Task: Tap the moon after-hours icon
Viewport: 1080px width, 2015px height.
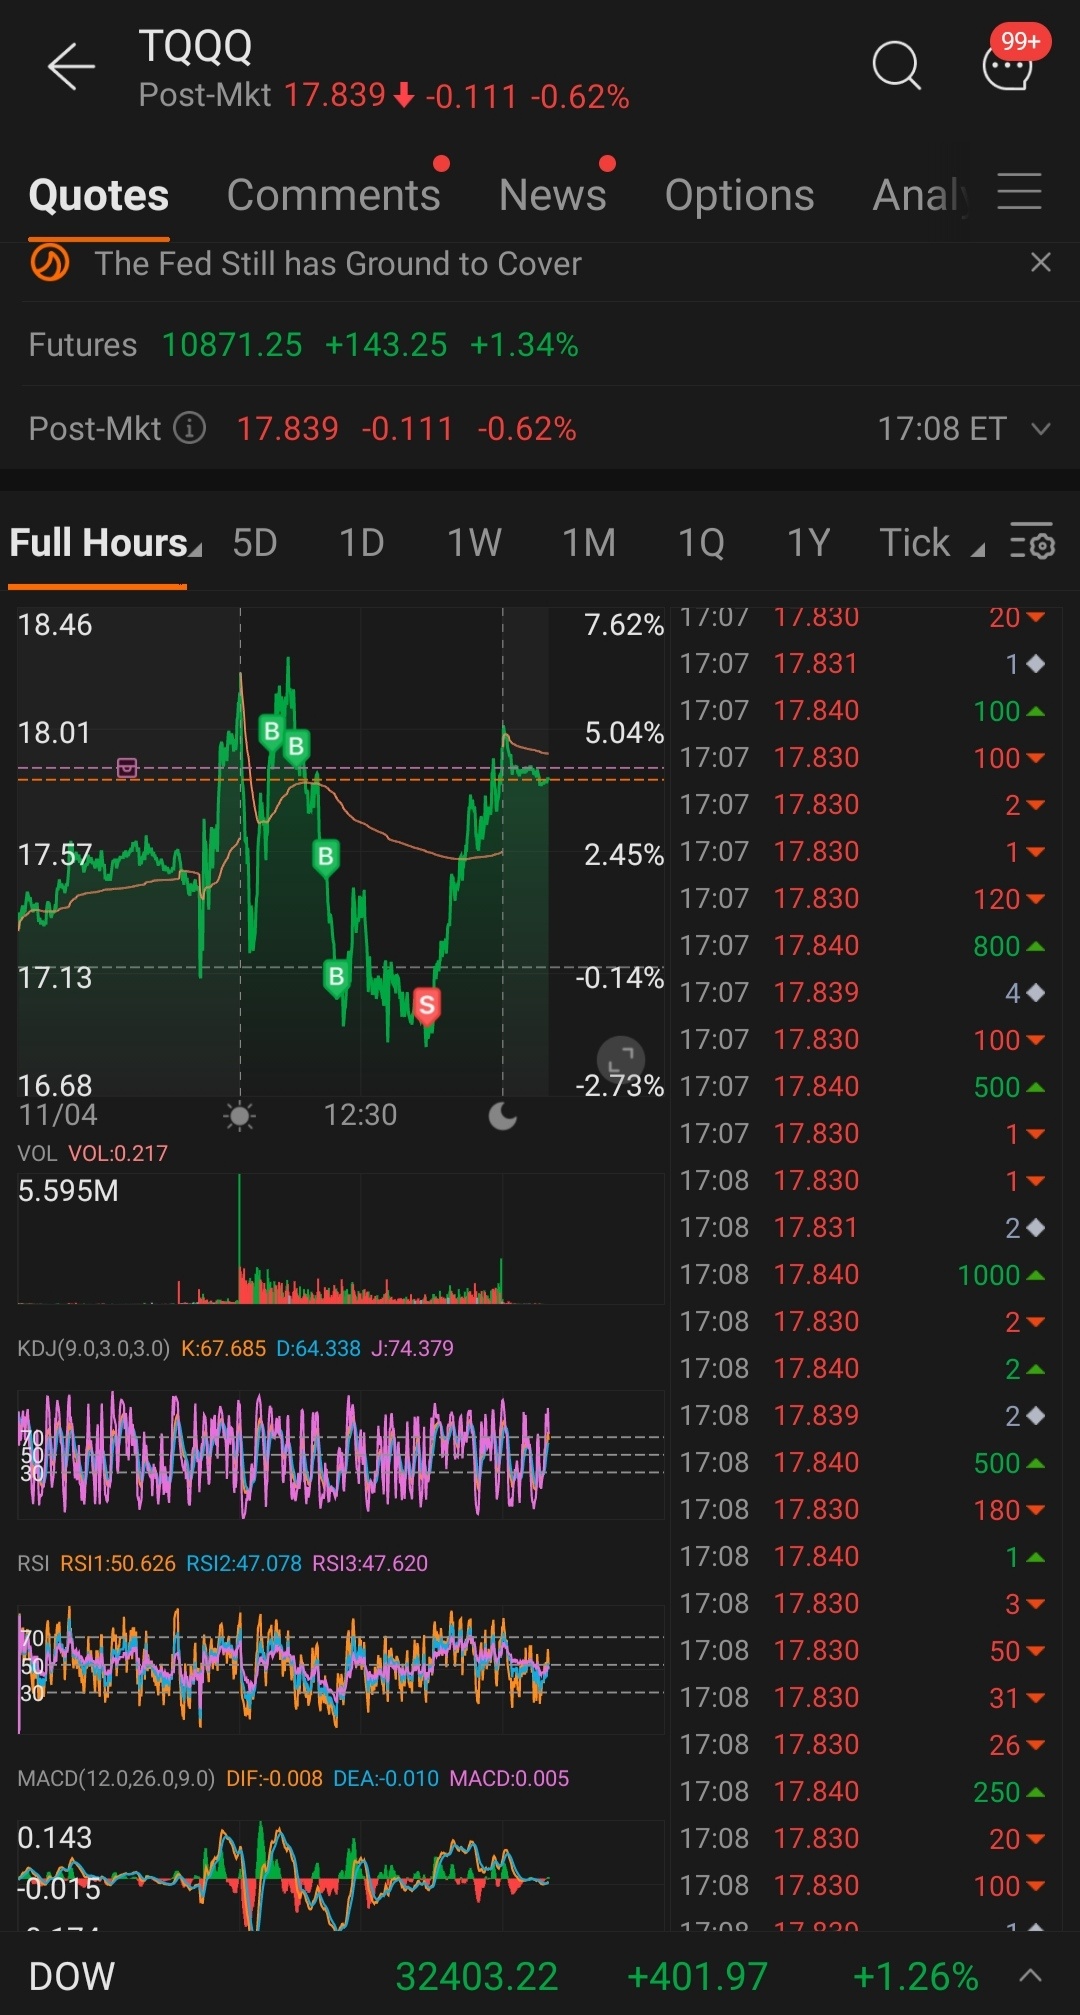Action: 503,1116
